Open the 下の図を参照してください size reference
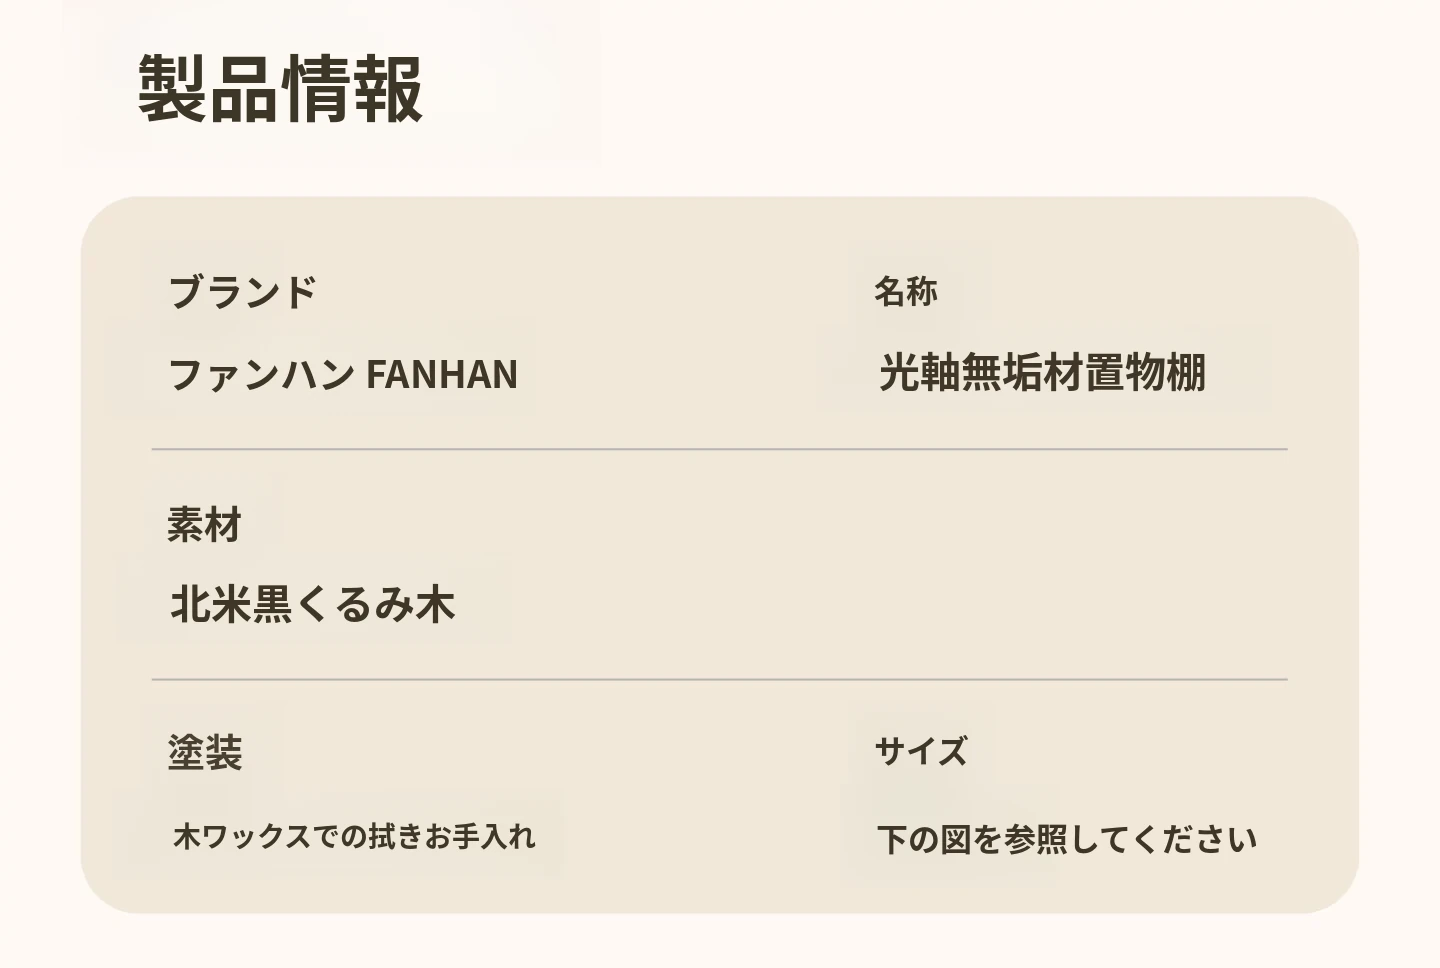The width and height of the screenshot is (1440, 968). (x=1066, y=839)
